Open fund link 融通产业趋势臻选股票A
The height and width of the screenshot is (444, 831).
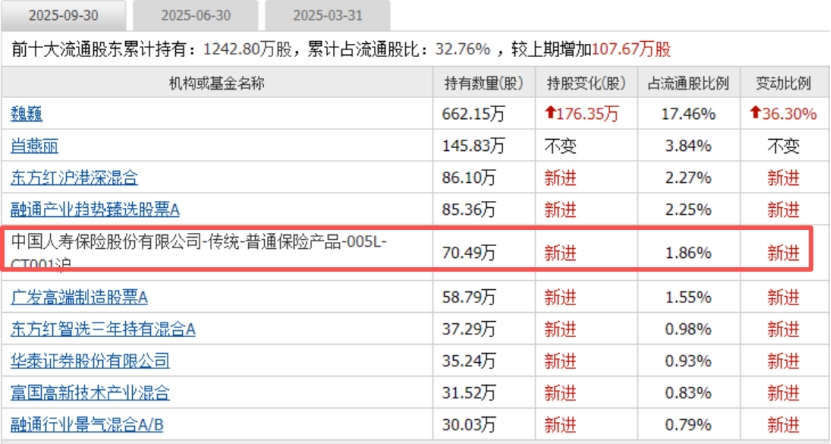tap(95, 210)
